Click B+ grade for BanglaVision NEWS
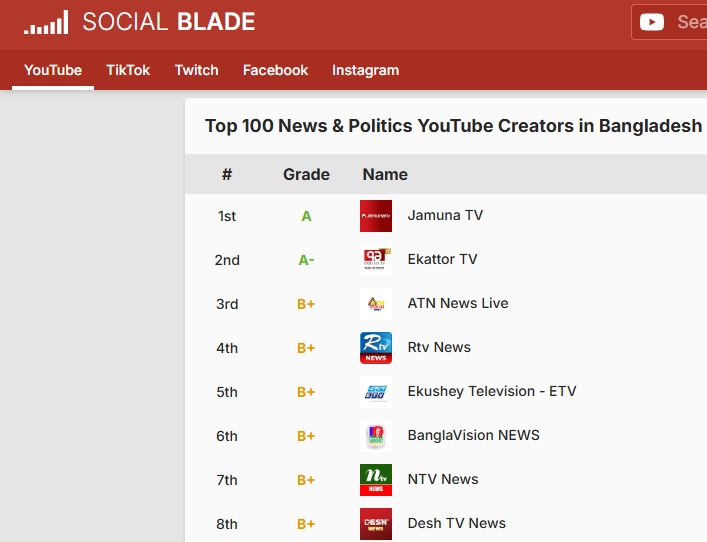The image size is (707, 542). coord(306,436)
